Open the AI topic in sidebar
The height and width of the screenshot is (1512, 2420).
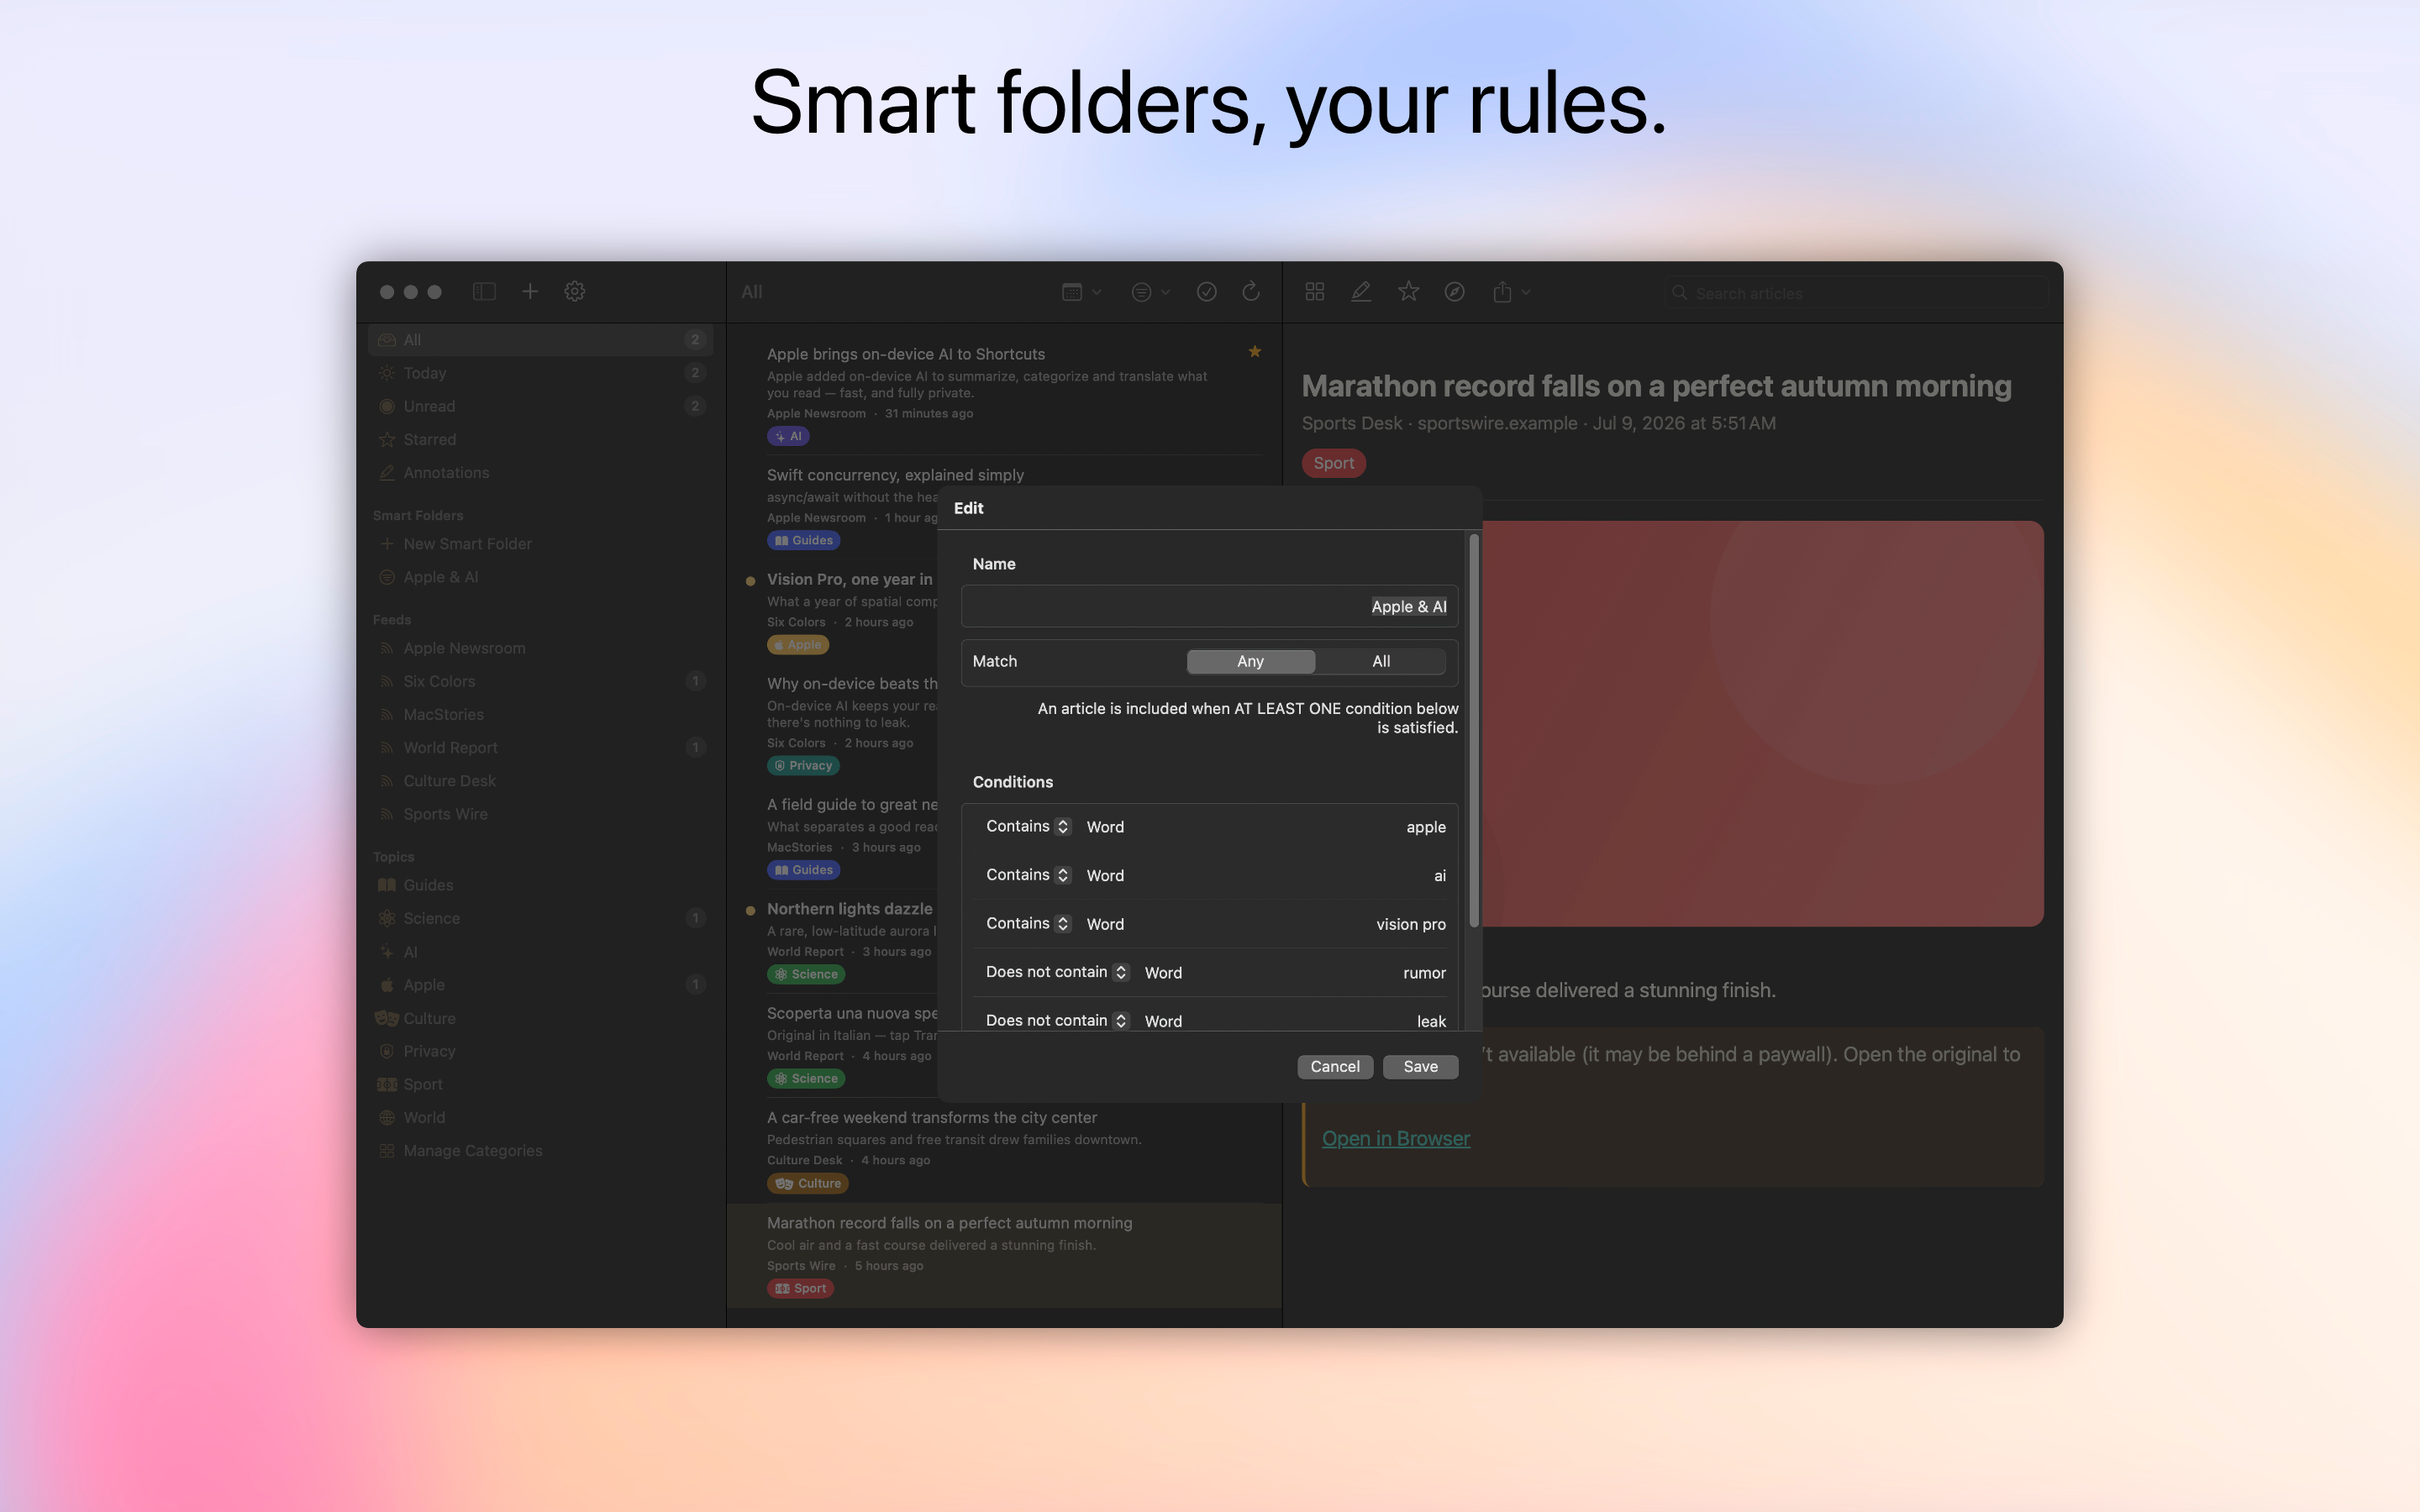tap(540, 952)
